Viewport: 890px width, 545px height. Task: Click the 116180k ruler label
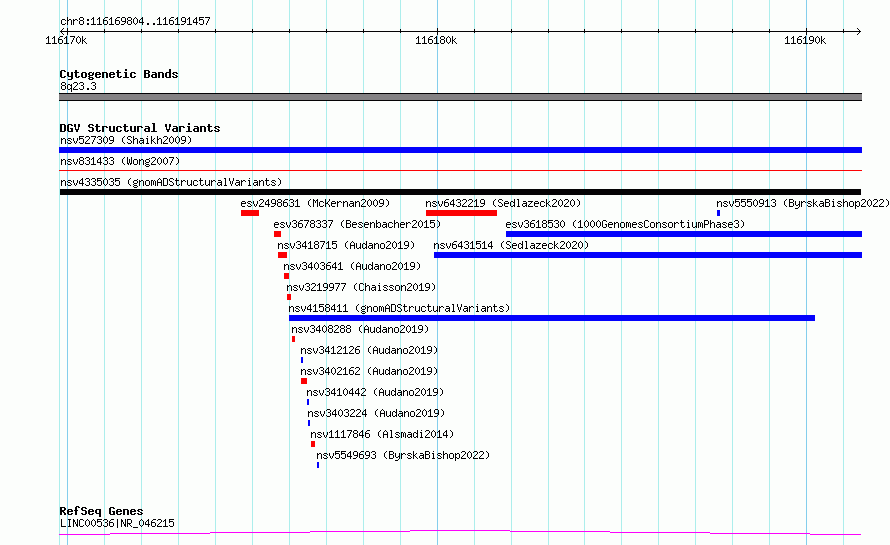pos(436,40)
